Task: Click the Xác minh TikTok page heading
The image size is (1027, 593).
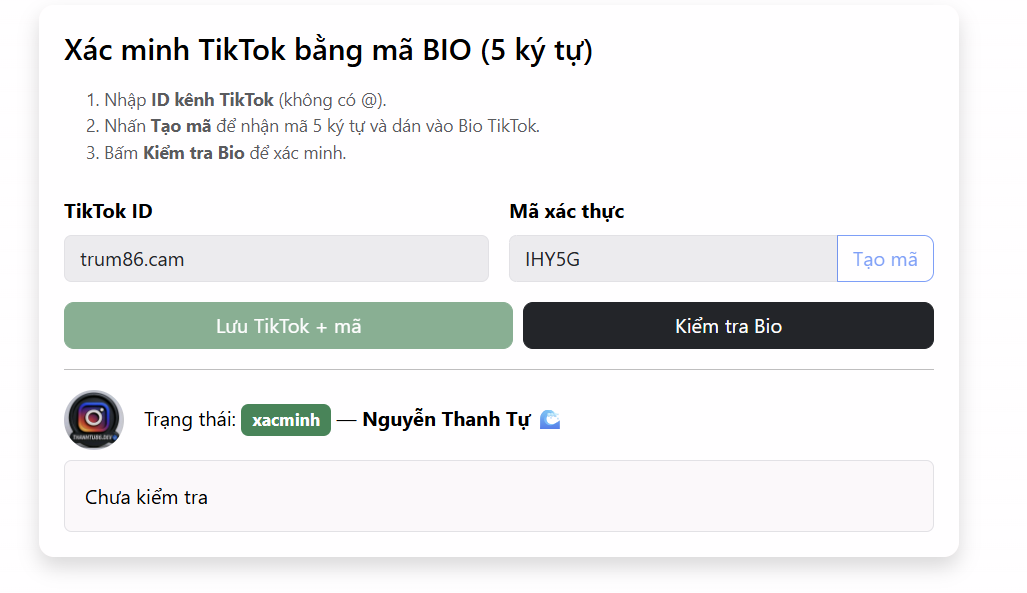Action: click(328, 50)
